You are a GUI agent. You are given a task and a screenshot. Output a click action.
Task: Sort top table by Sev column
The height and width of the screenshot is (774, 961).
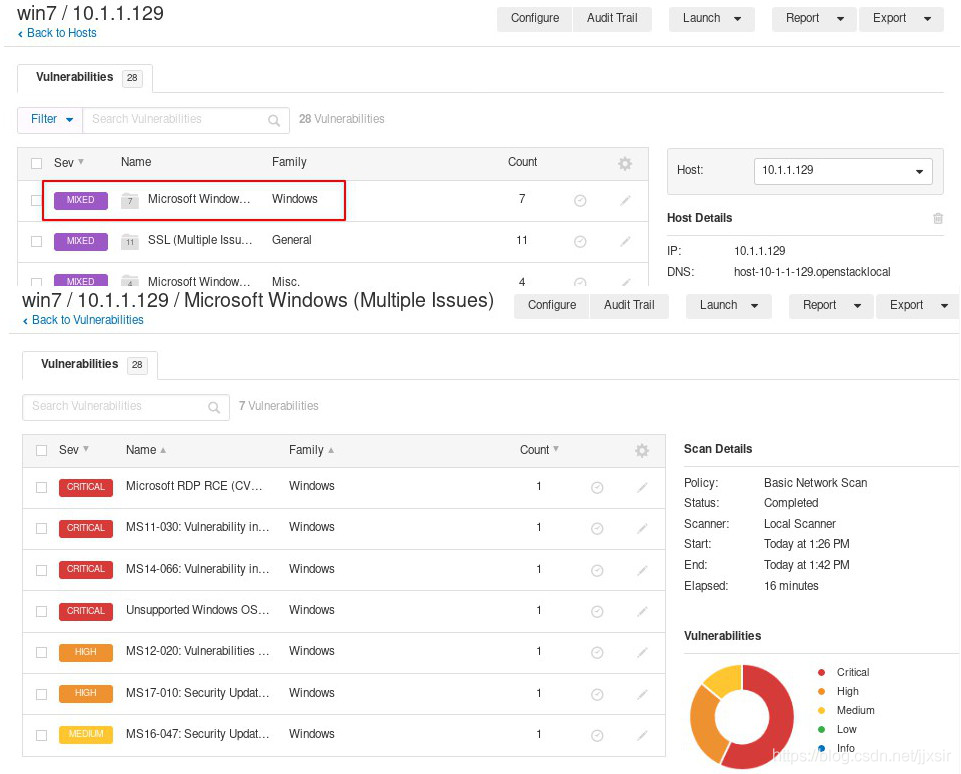coord(69,162)
